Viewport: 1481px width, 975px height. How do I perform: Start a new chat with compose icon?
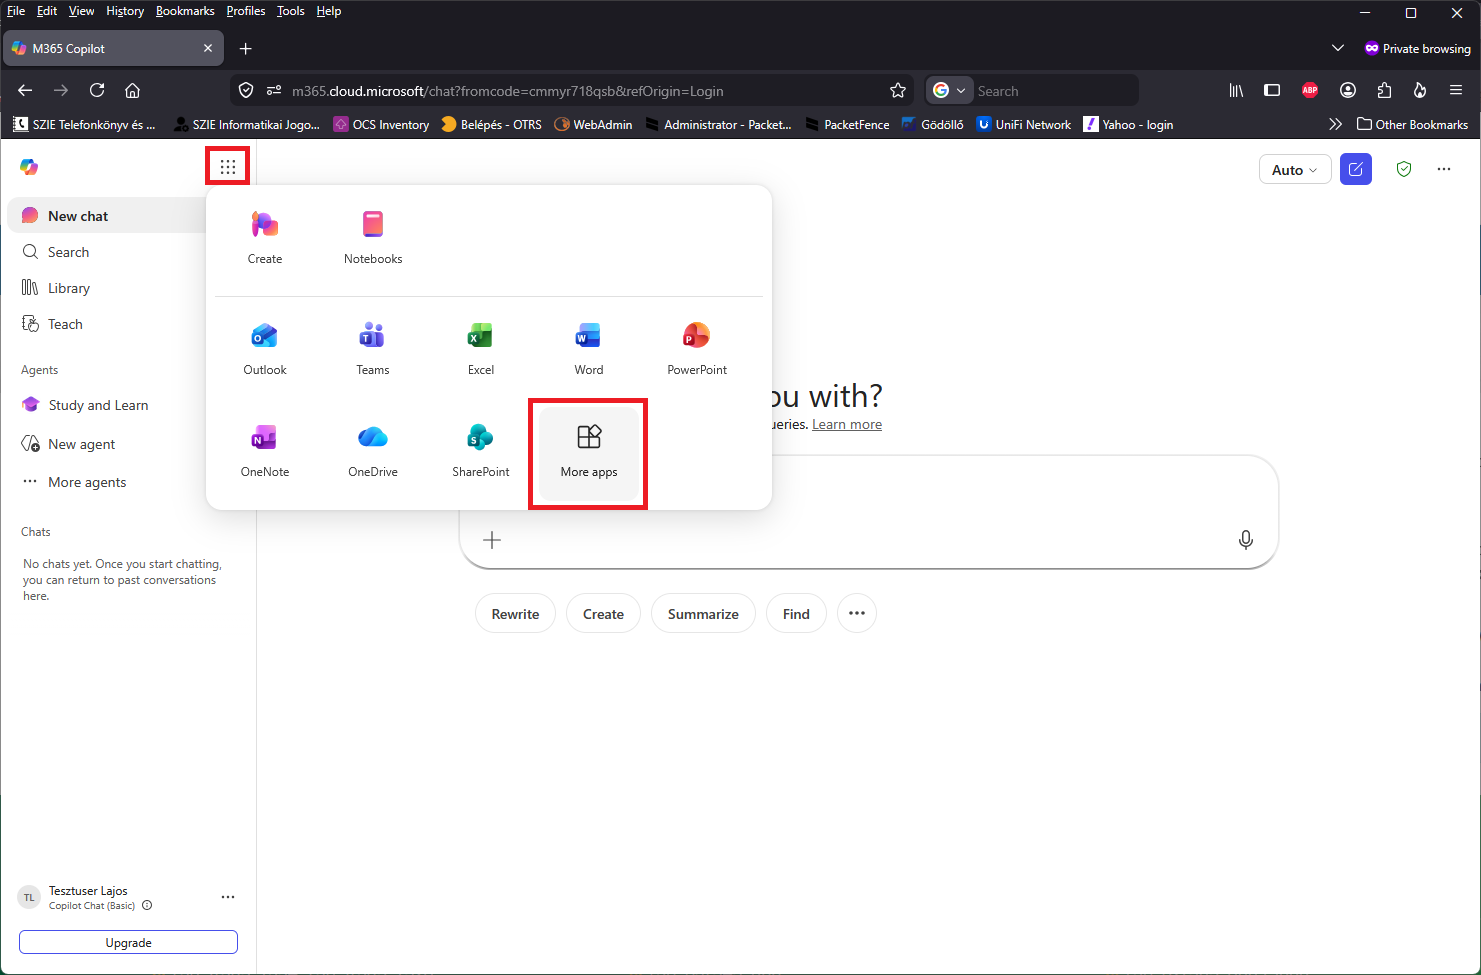1356,169
